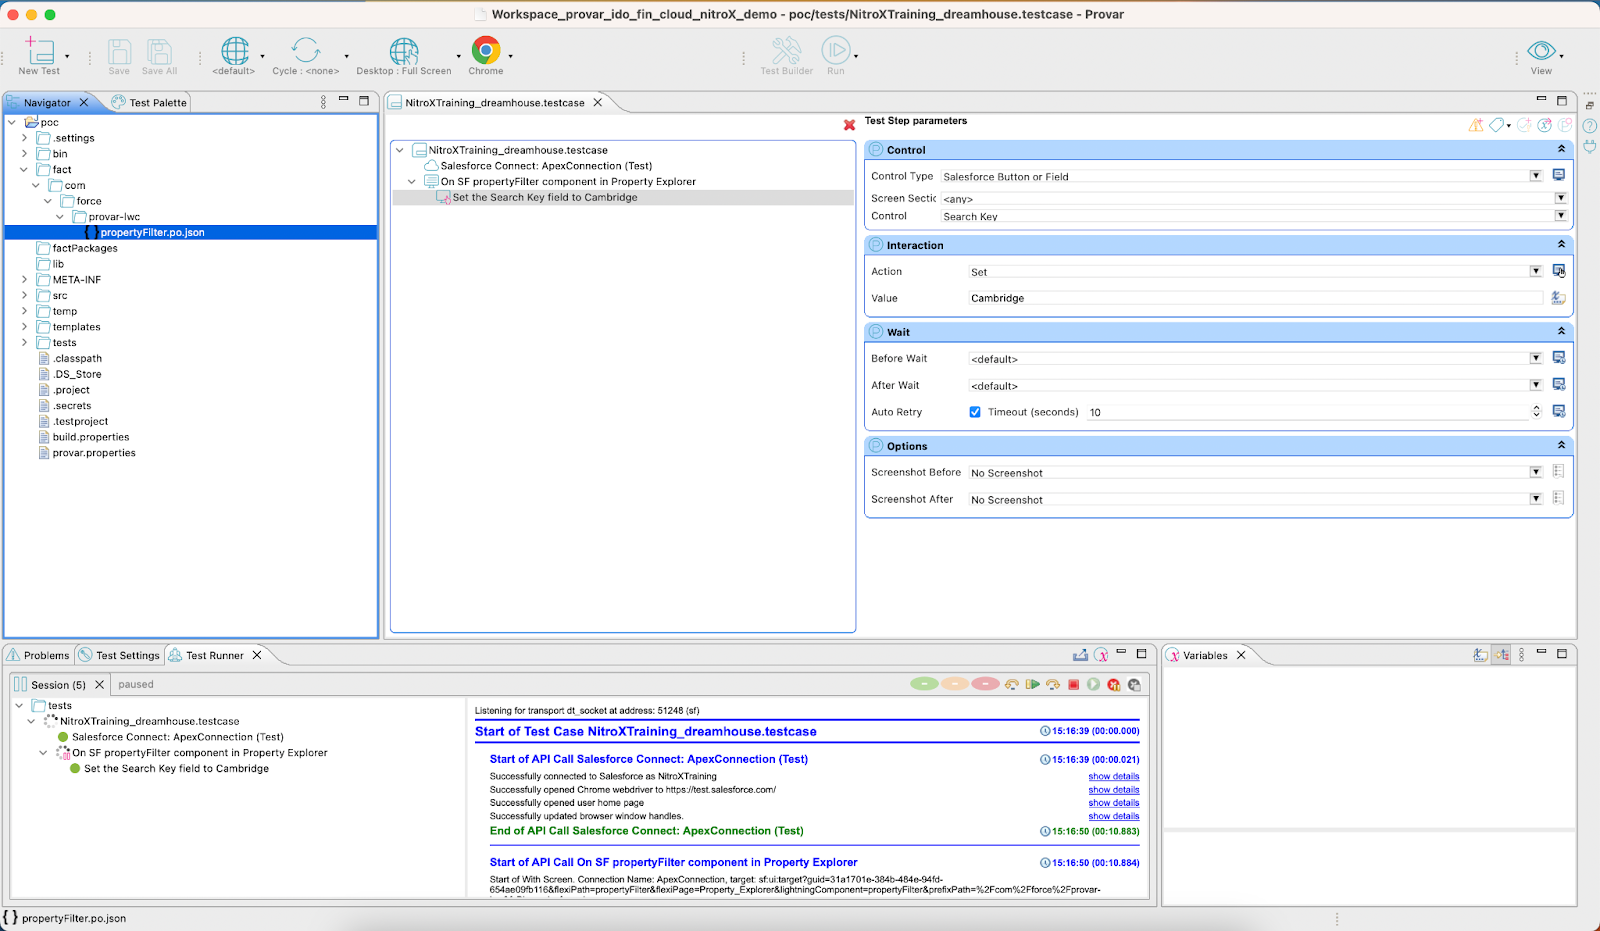
Task: Click the highlighted tree layout icon in Variables
Action: 1502,655
